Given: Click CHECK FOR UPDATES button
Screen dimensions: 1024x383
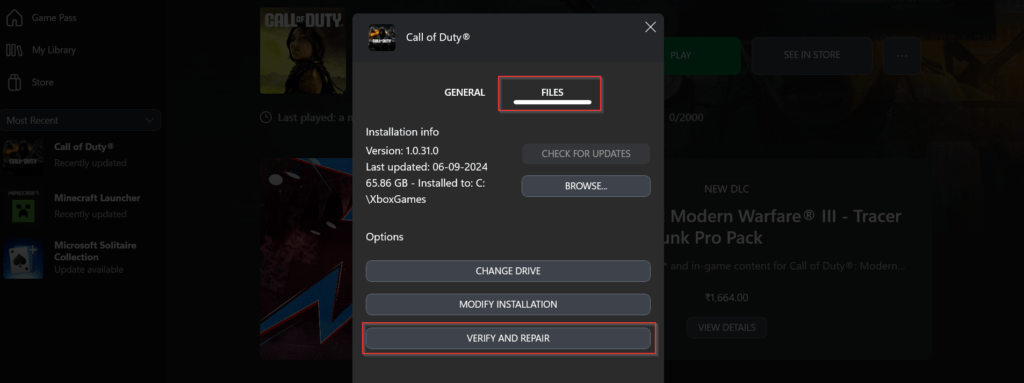Looking at the screenshot, I should pyautogui.click(x=586, y=154).
